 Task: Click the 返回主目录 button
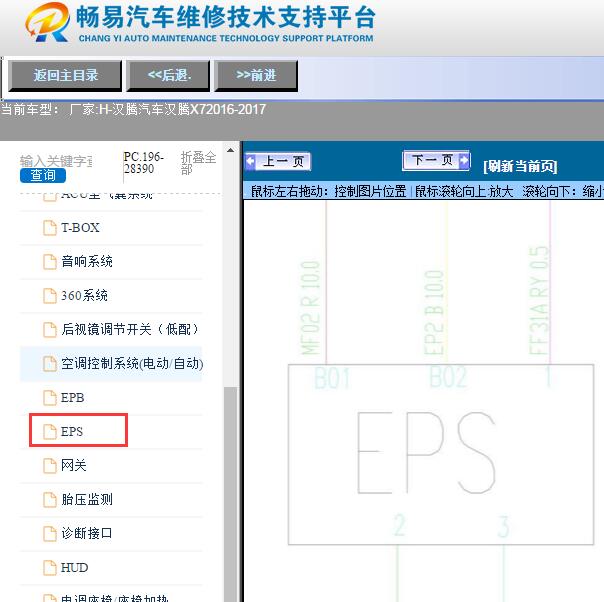[x=65, y=75]
